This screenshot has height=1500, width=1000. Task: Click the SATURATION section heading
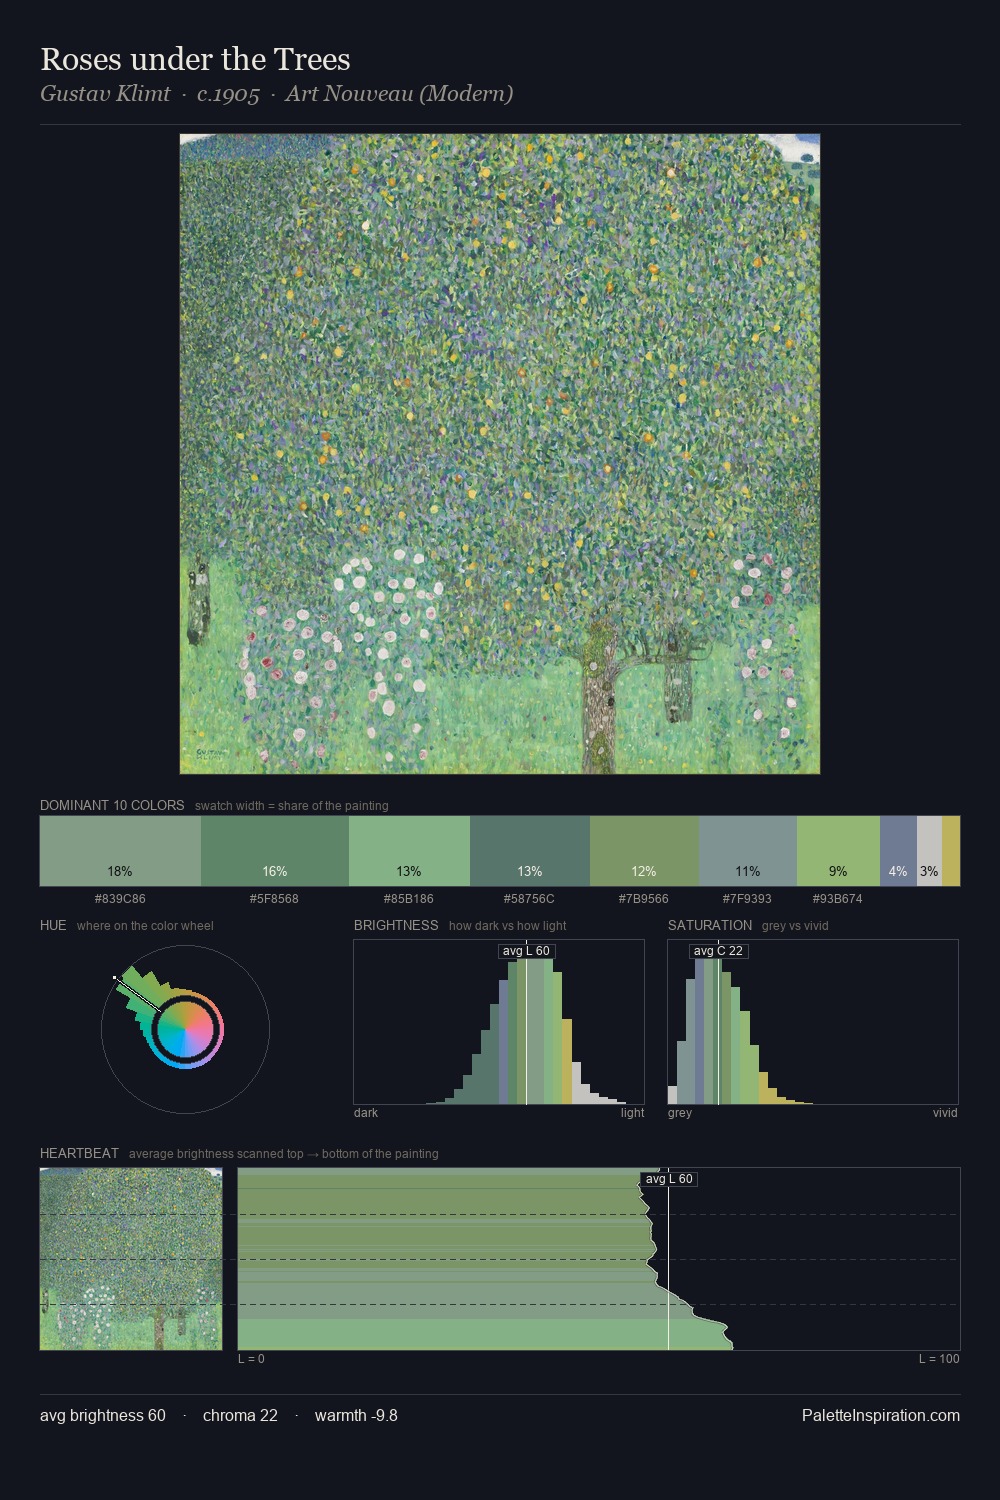coord(710,925)
